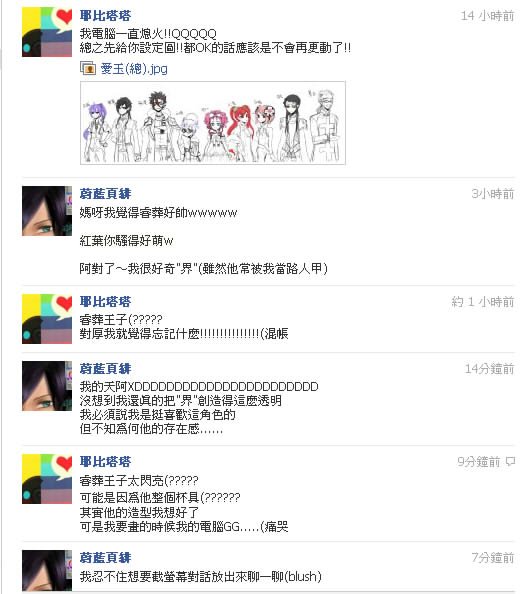532x594 pixels.
Task: Click the name 蔚藍頁緋 on the 14分鐘前 message
Action: pos(105,368)
